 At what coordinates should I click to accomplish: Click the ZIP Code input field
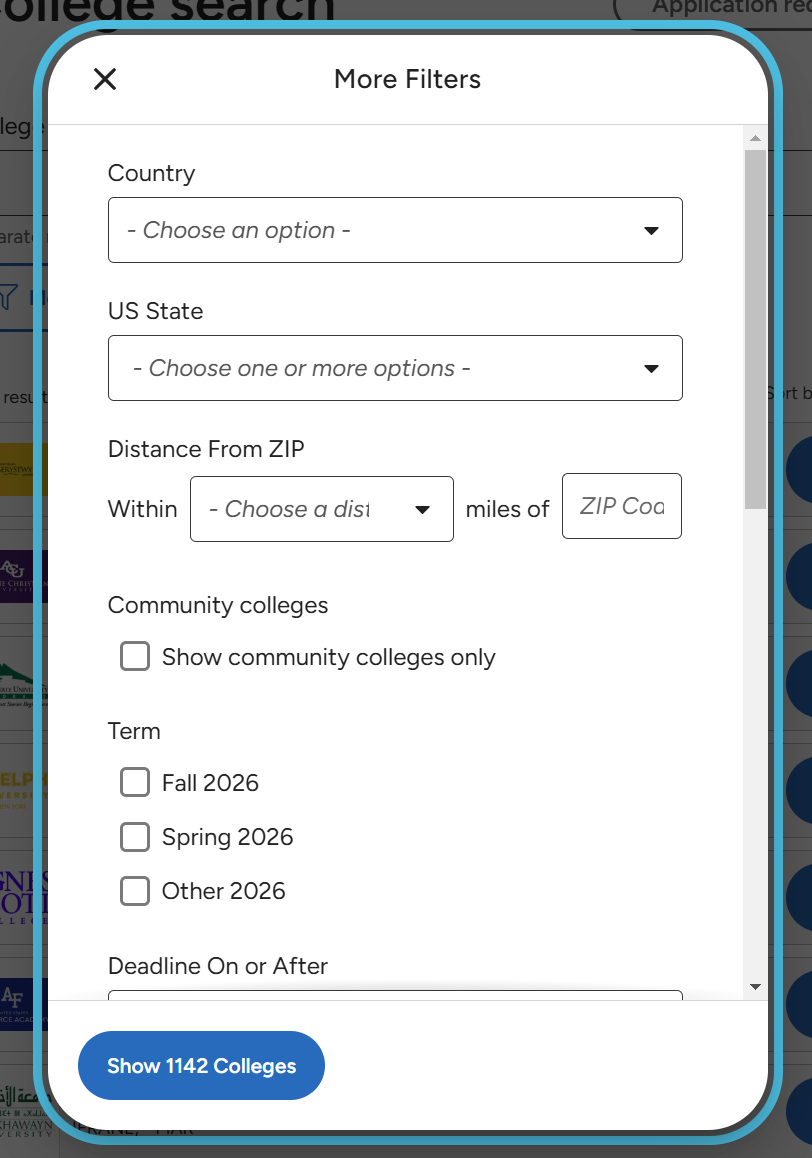[621, 506]
